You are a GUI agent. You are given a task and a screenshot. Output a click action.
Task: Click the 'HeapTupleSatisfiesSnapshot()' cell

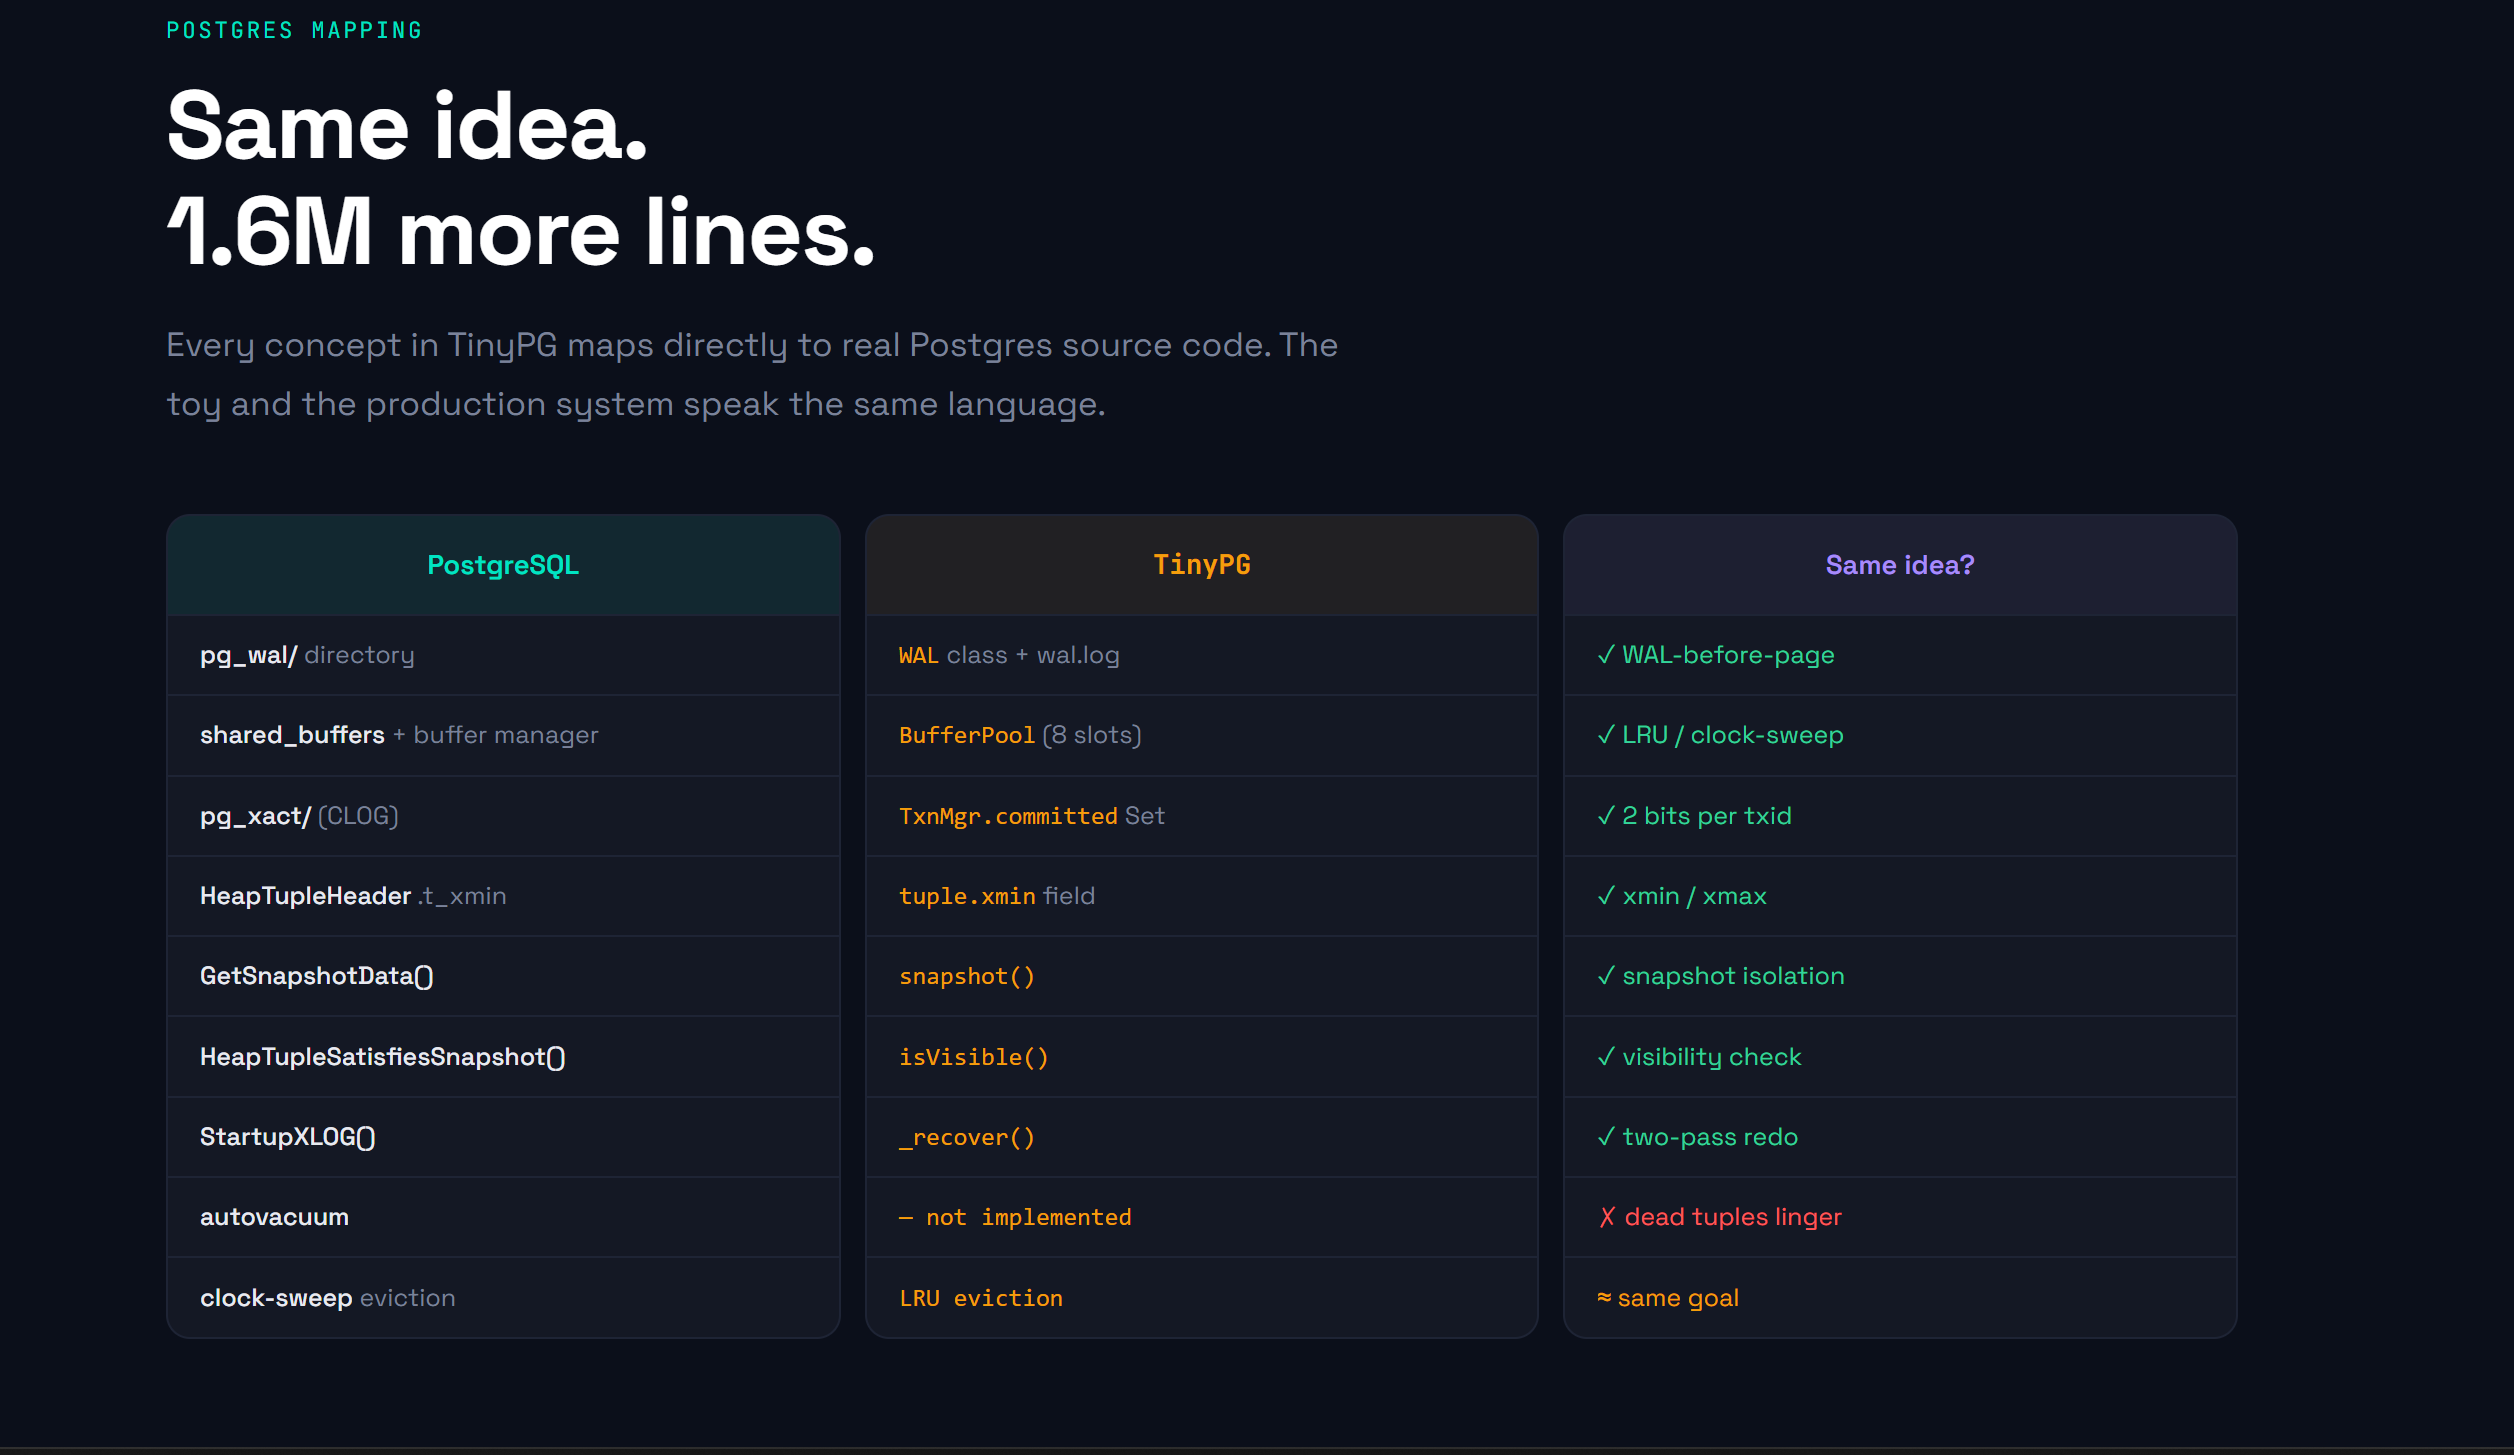pyautogui.click(x=503, y=1057)
